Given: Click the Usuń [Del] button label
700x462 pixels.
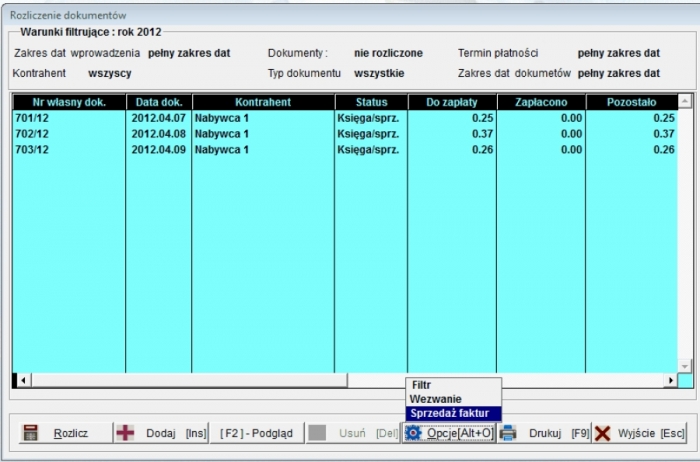Looking at the screenshot, I should [x=369, y=433].
